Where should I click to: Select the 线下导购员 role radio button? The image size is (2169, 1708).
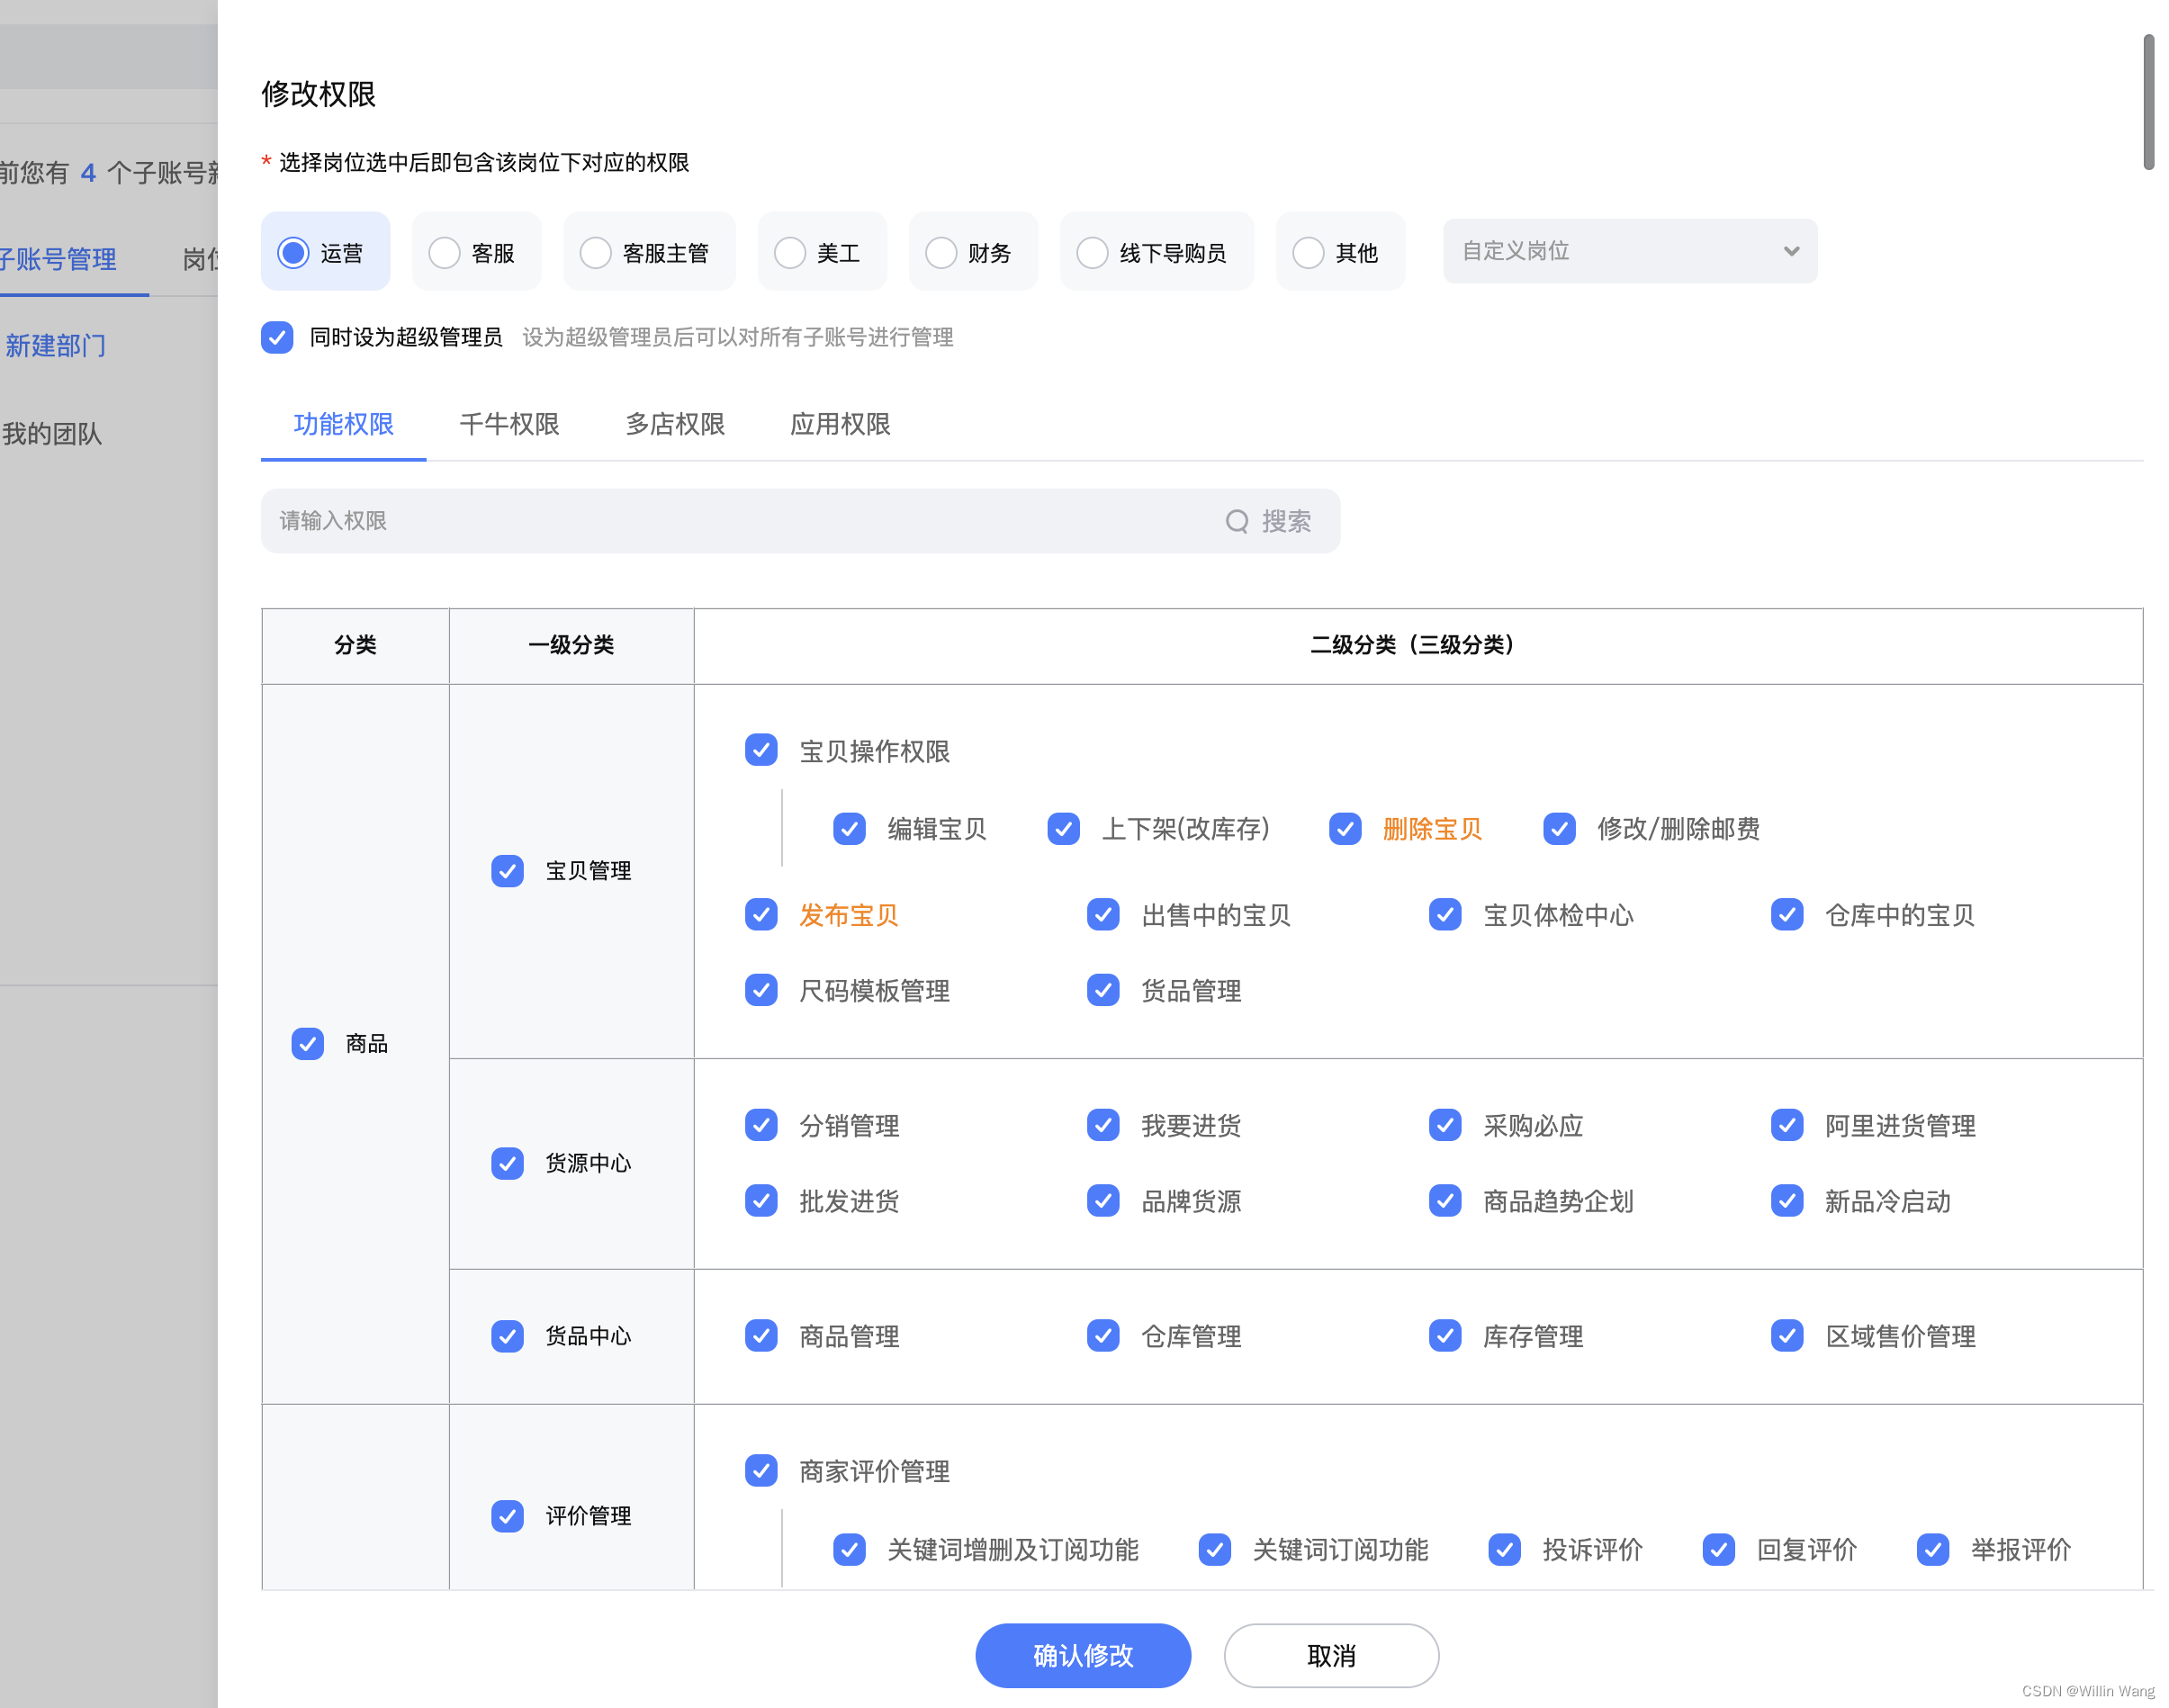pyautogui.click(x=1091, y=252)
